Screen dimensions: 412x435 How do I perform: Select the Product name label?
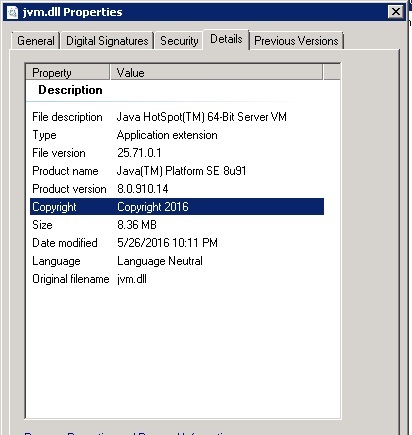tap(65, 171)
